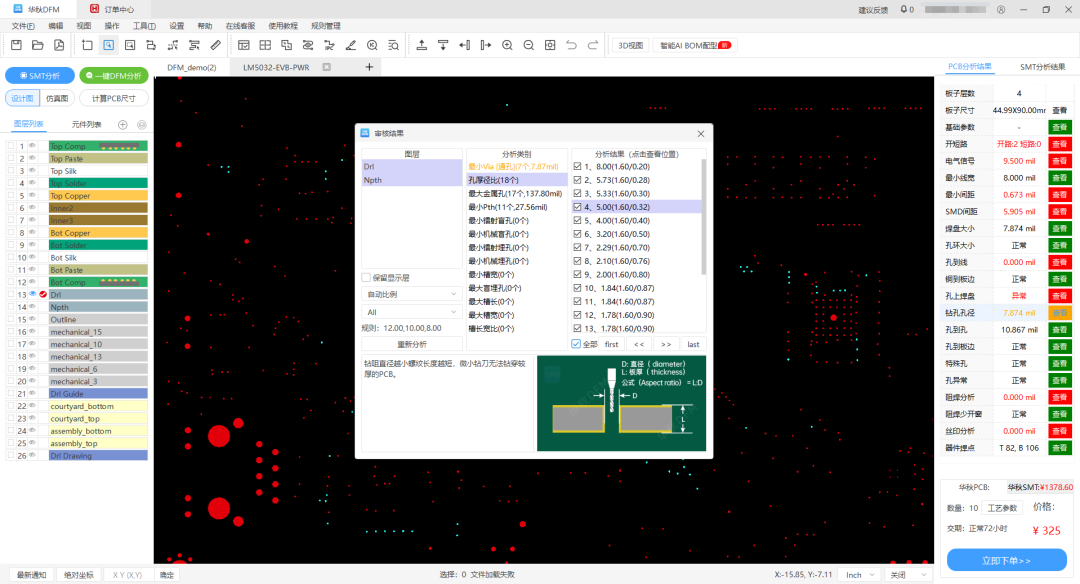Screen dimensions: 1080x584
Task: Click the move layer down arrow icon
Action: (443, 45)
